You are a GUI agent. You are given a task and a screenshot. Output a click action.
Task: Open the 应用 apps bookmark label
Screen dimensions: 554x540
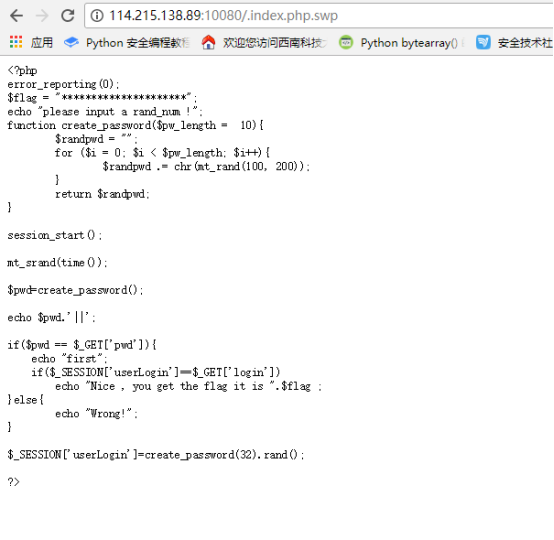(42, 42)
